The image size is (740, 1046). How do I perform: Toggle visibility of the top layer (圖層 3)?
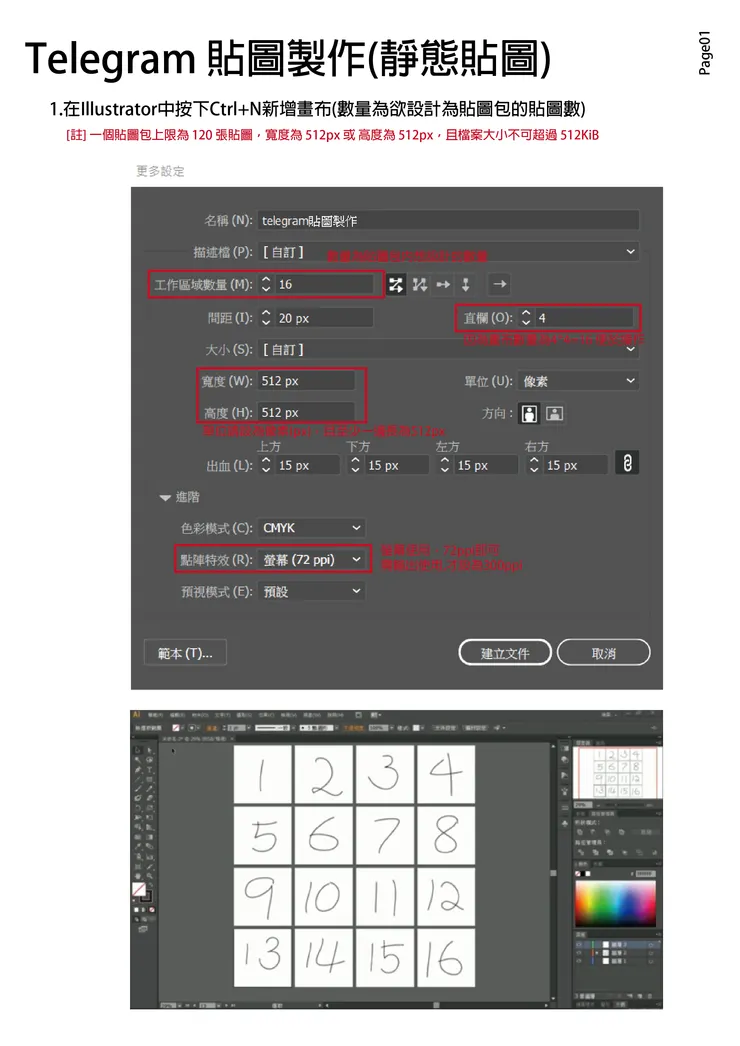tap(579, 945)
